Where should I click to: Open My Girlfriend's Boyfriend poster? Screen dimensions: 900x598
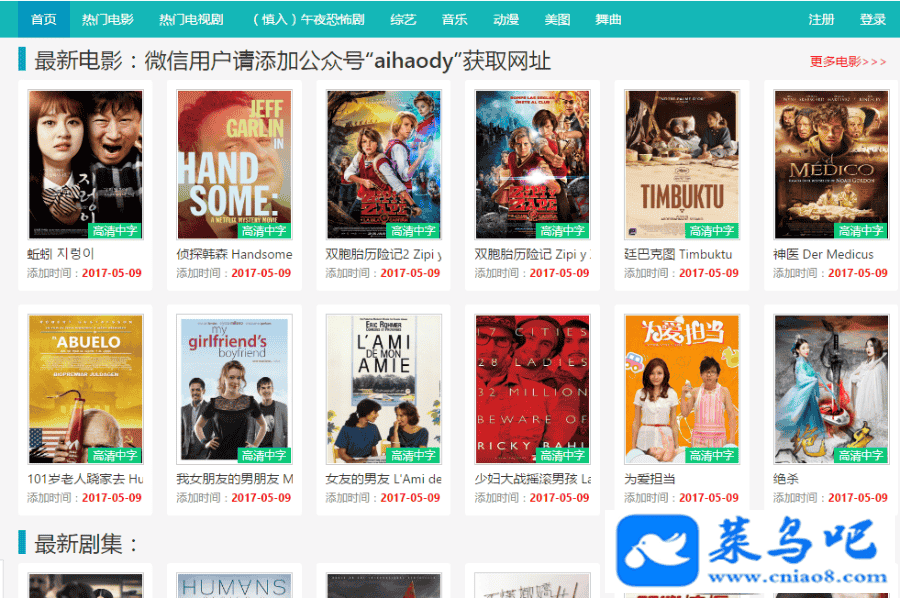click(x=234, y=389)
